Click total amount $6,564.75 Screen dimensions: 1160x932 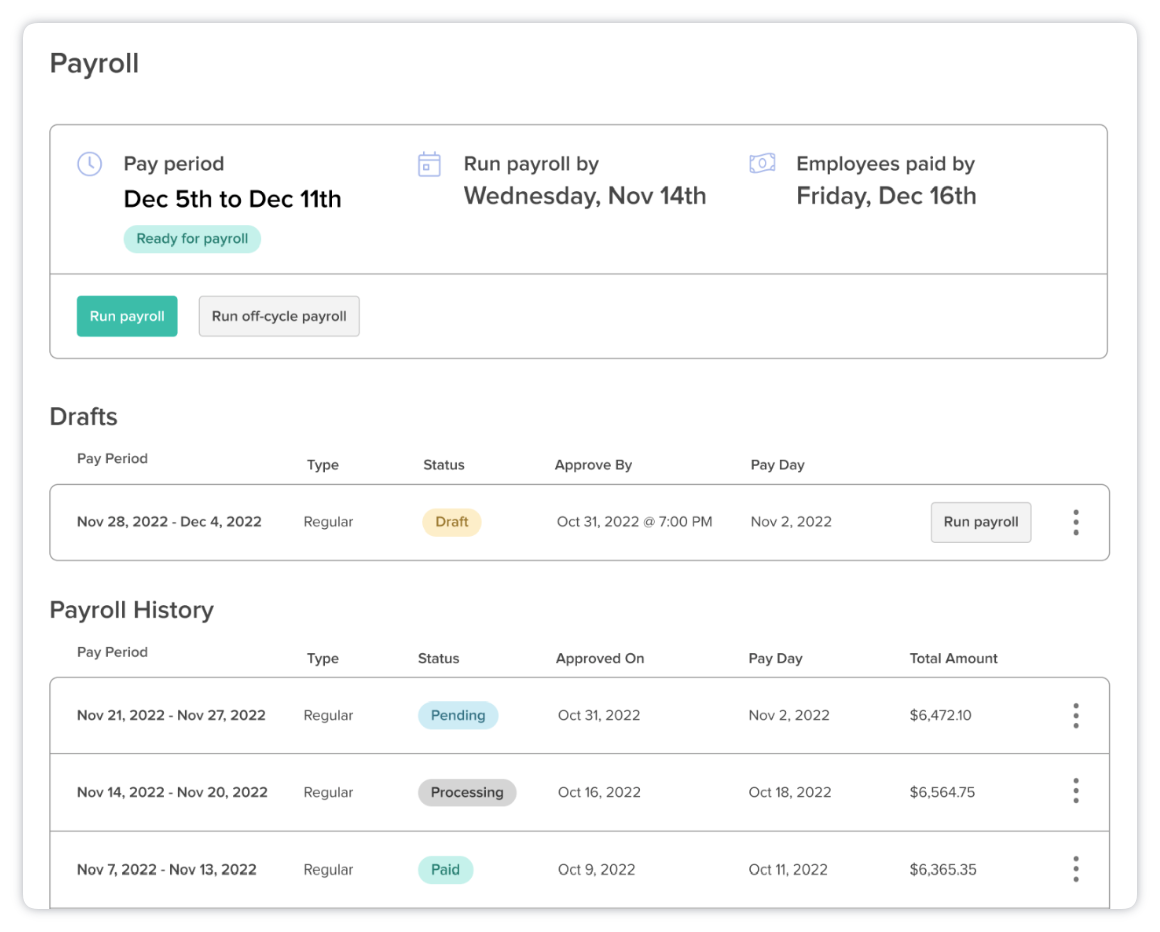942,792
